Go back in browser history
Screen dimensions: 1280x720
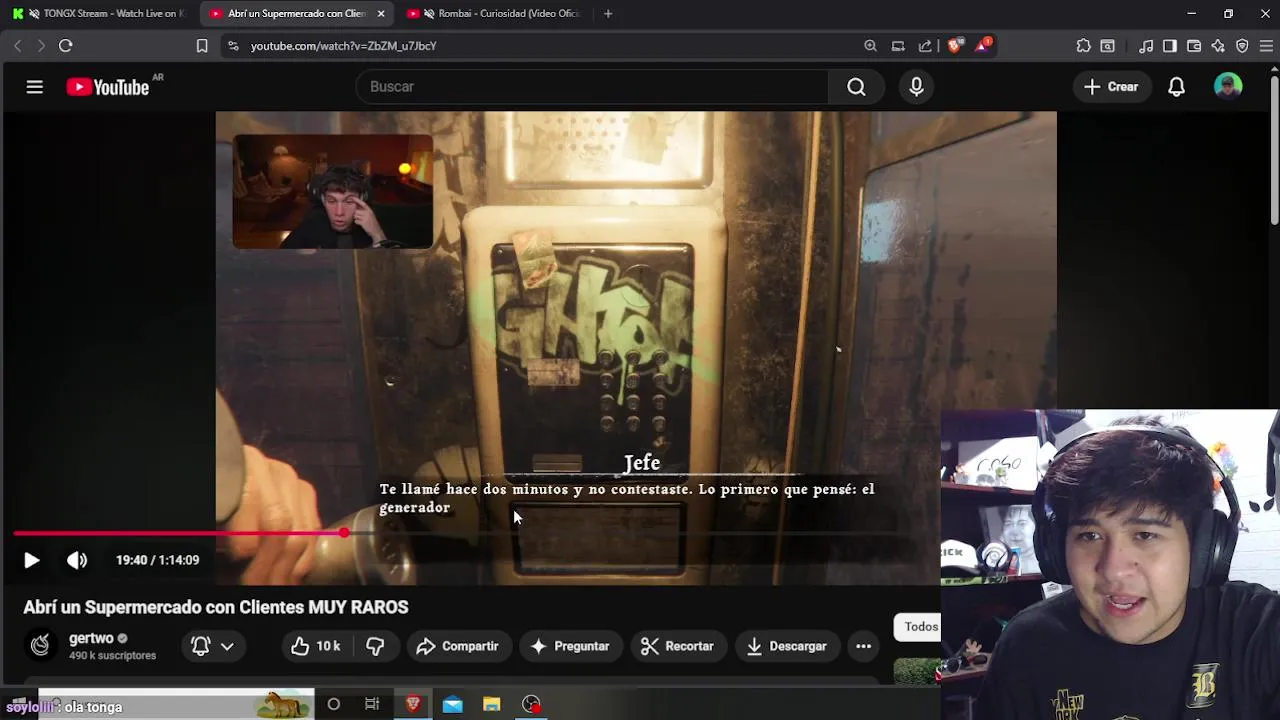pos(17,46)
